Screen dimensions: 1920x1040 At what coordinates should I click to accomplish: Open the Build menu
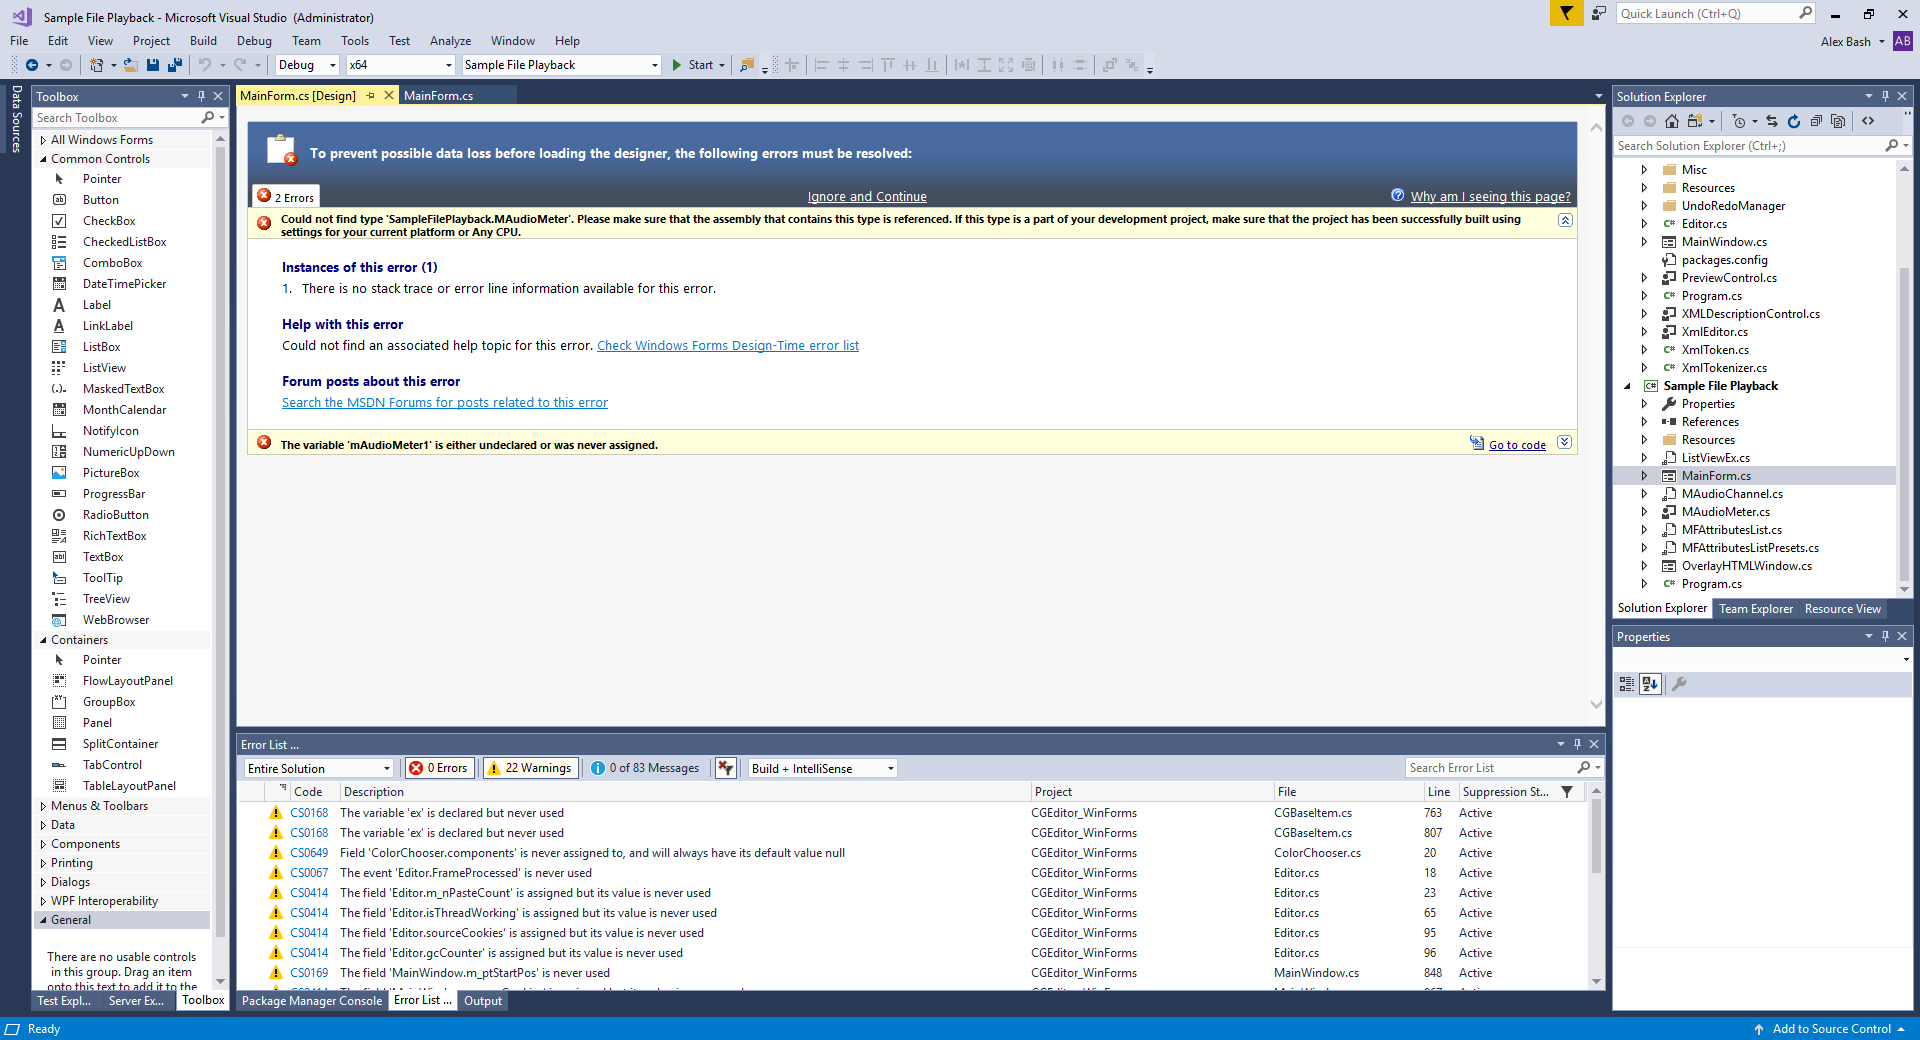(203, 41)
